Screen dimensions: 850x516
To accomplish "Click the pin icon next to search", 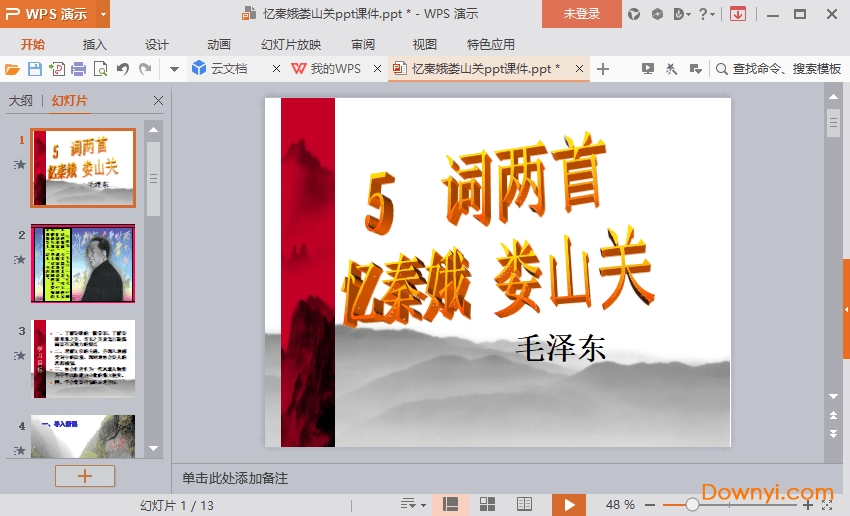I will click(x=671, y=69).
